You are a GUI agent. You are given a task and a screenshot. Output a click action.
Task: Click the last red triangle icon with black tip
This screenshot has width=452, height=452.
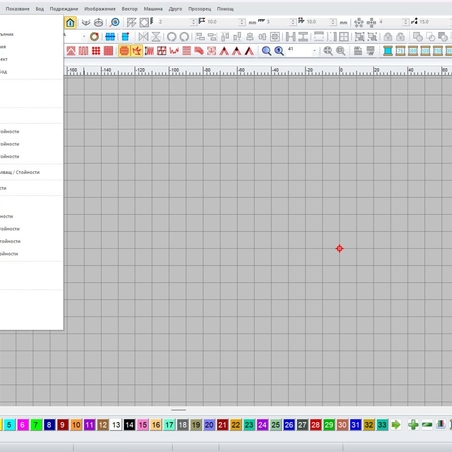[249, 51]
